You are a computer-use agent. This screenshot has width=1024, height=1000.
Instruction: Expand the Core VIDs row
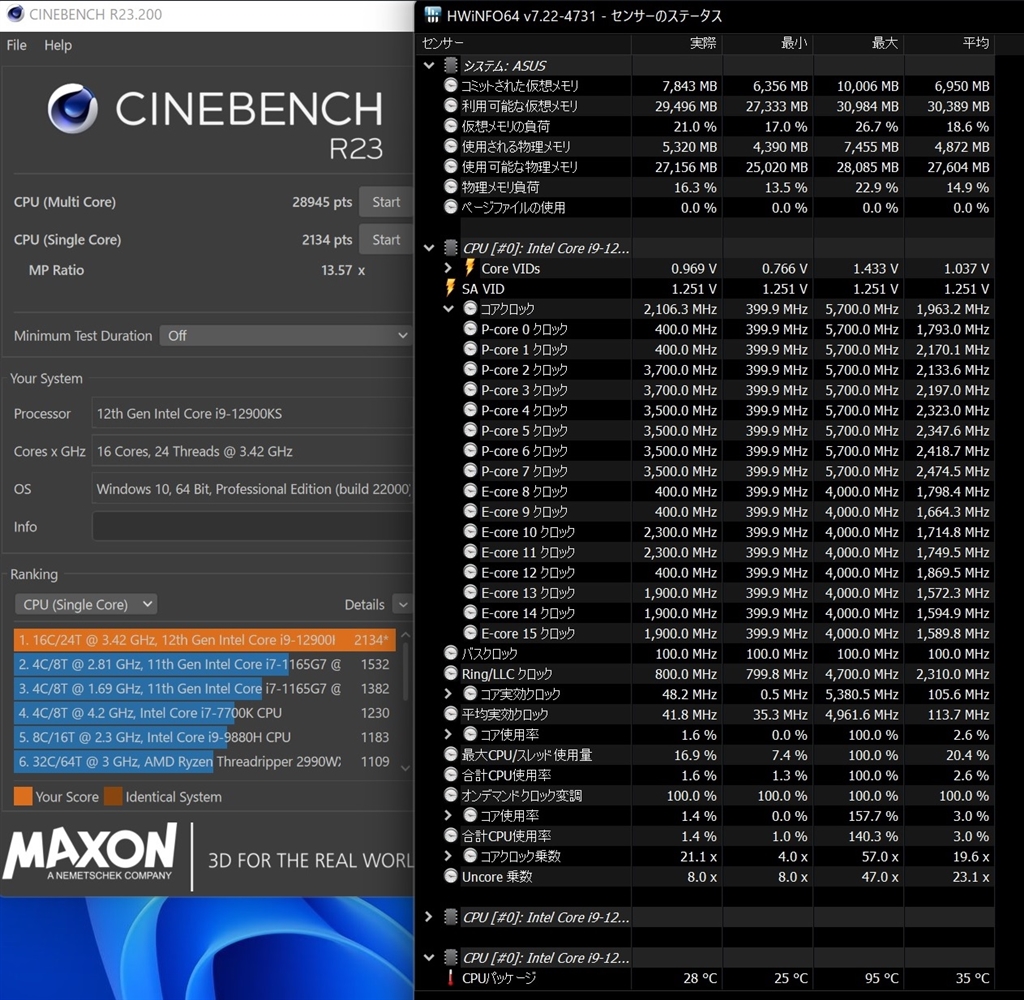[448, 268]
